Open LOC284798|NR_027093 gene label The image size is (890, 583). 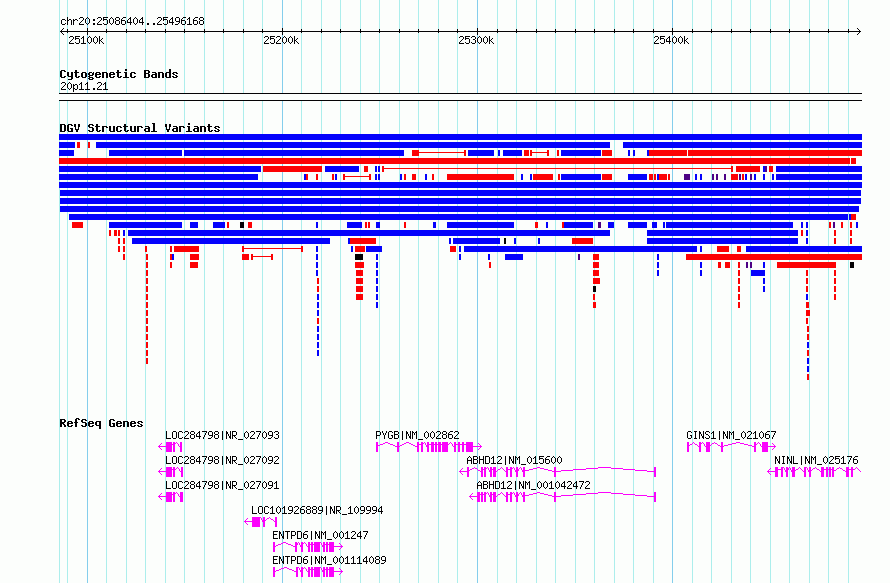(x=222, y=435)
